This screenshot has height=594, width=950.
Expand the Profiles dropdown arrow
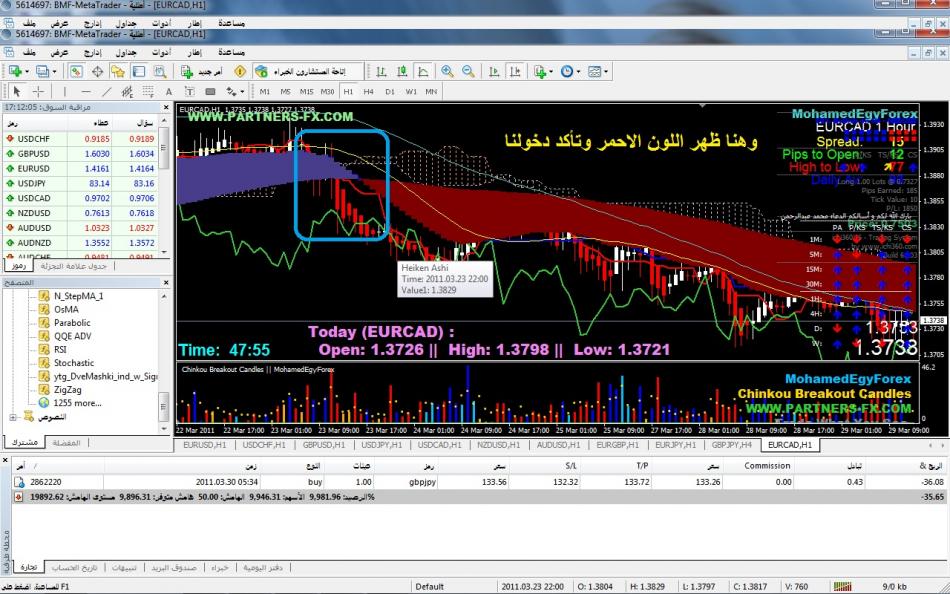pos(54,72)
